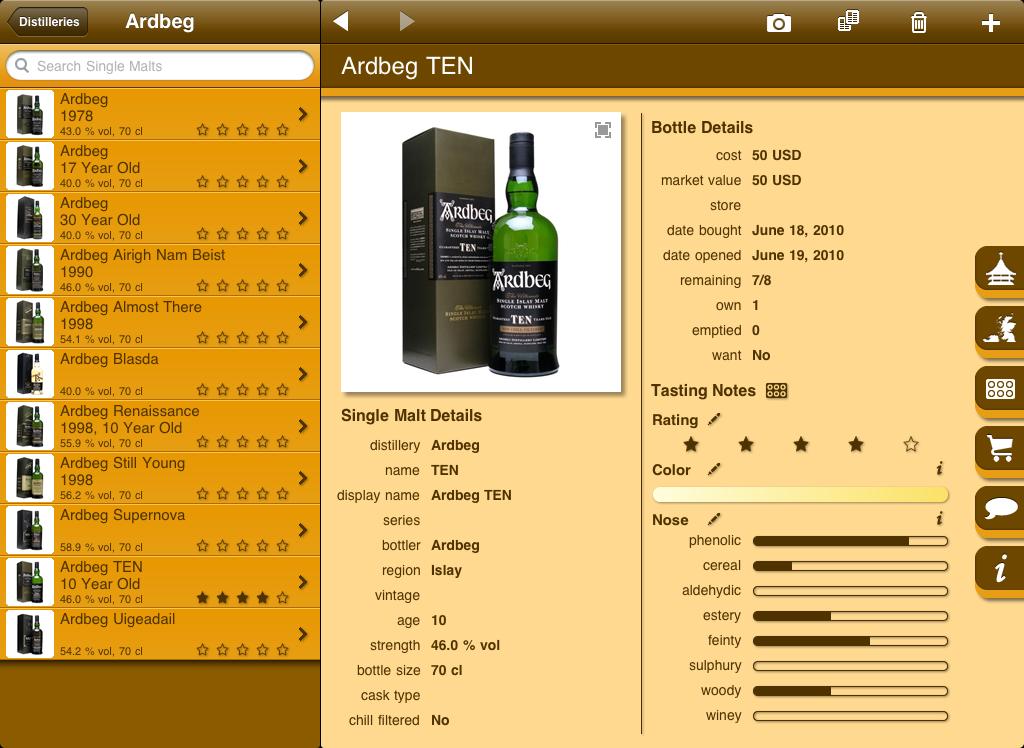
Task: Go back to Distilleries list
Action: tap(48, 22)
